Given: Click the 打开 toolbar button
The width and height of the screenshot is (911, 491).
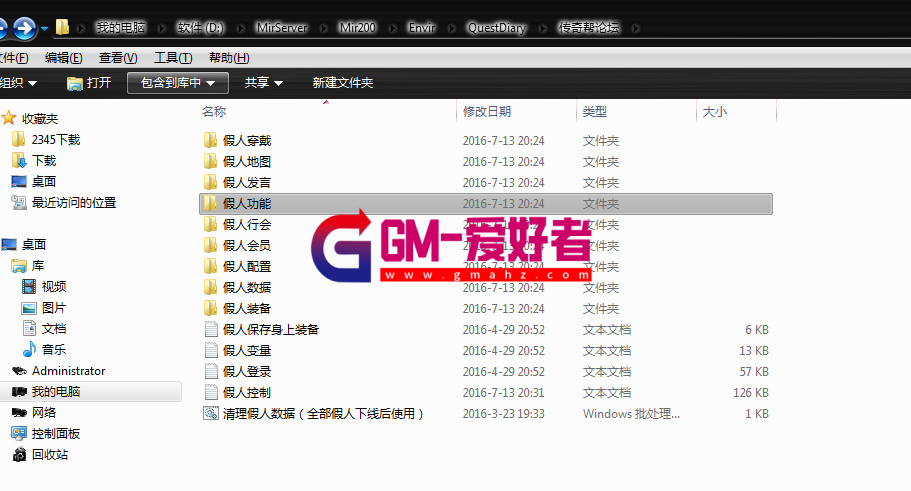Looking at the screenshot, I should point(88,83).
